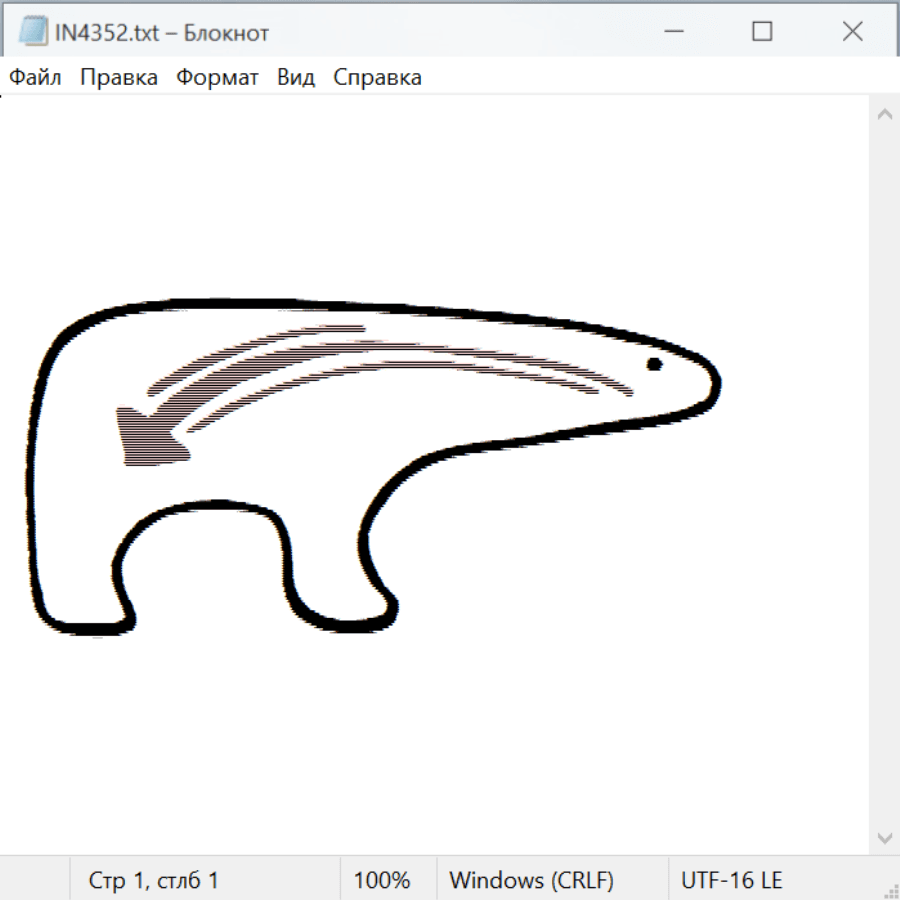Minimize the Notepad window
The height and width of the screenshot is (900, 900).
click(x=671, y=32)
